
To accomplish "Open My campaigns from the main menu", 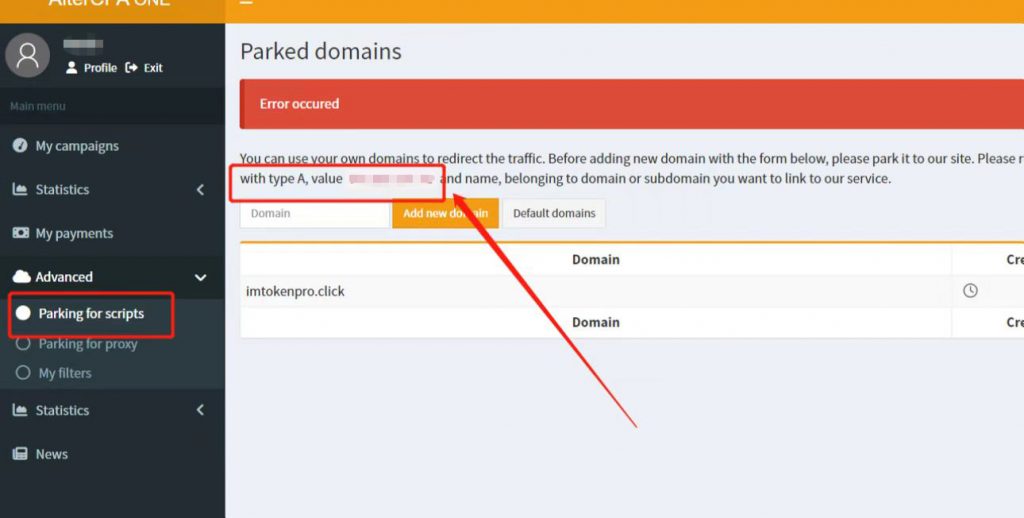I will coord(77,146).
